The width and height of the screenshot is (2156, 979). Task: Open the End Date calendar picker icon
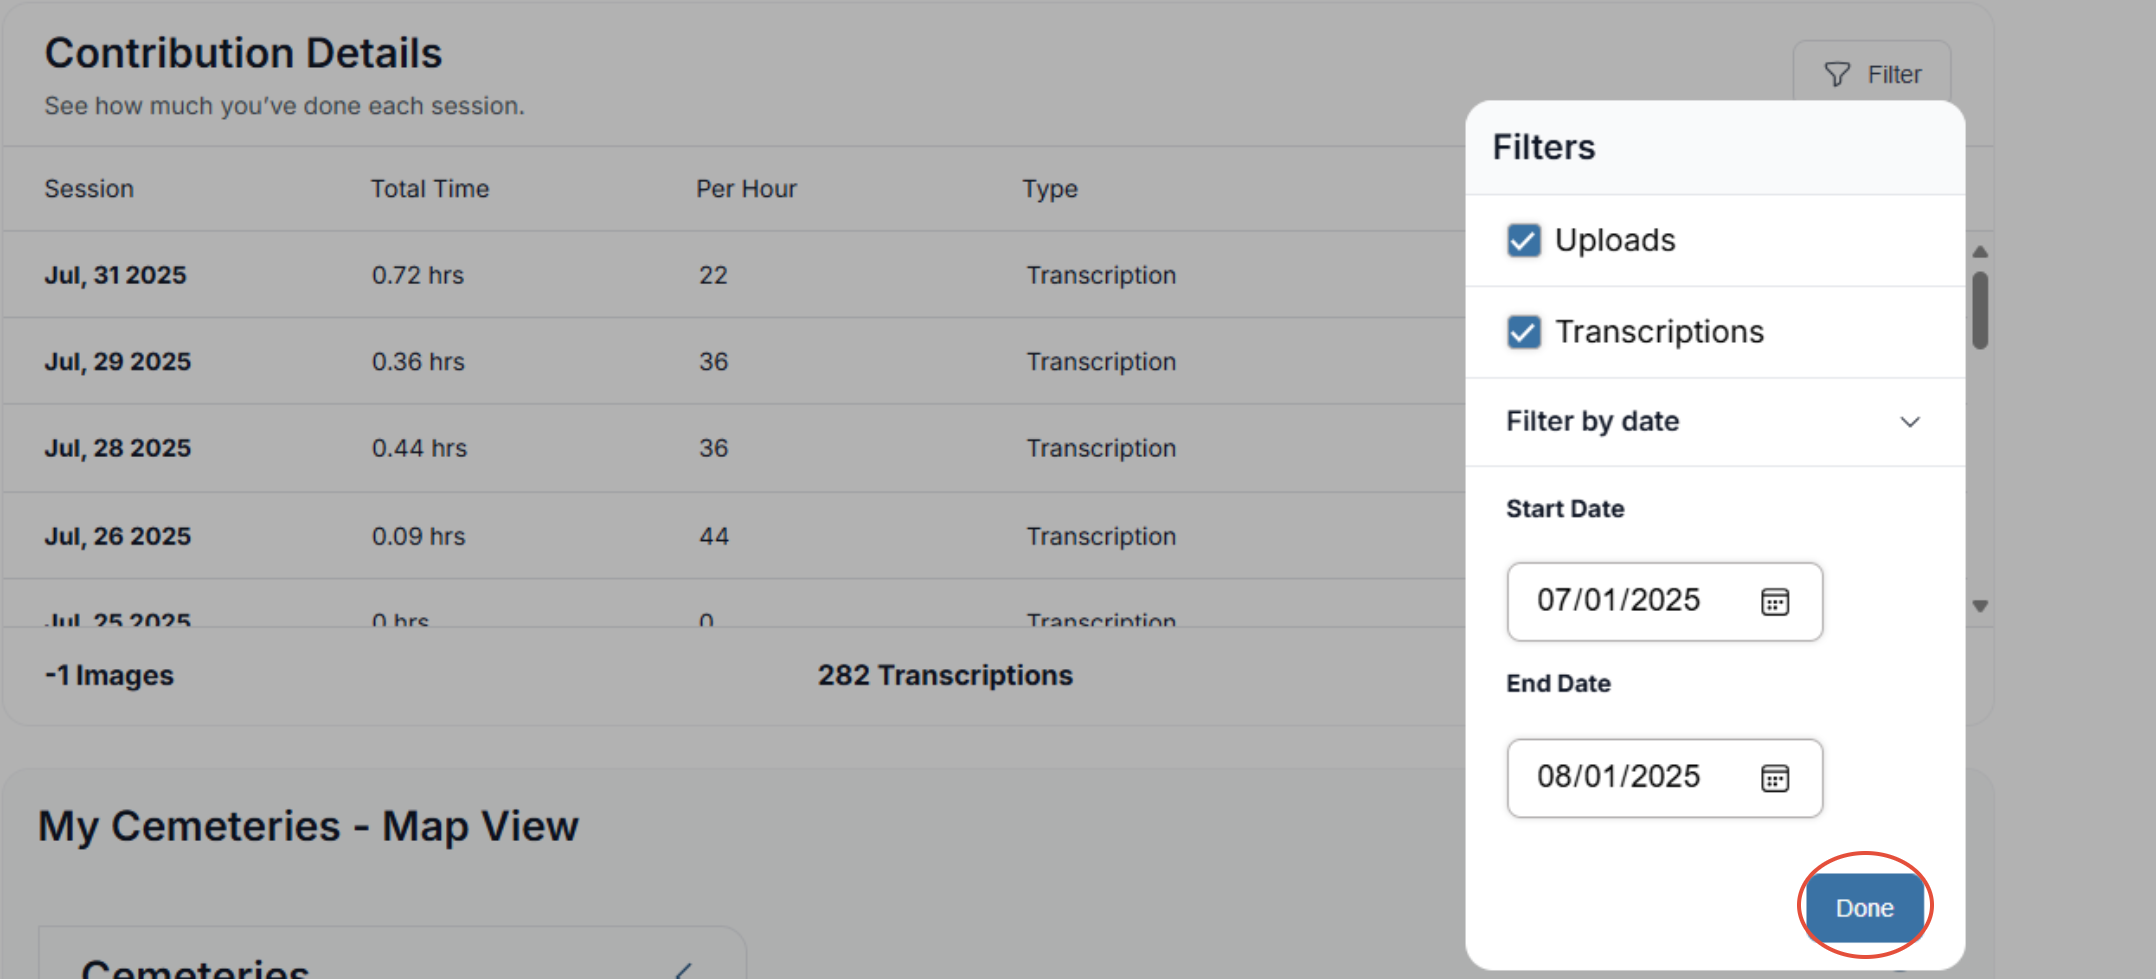tap(1774, 778)
